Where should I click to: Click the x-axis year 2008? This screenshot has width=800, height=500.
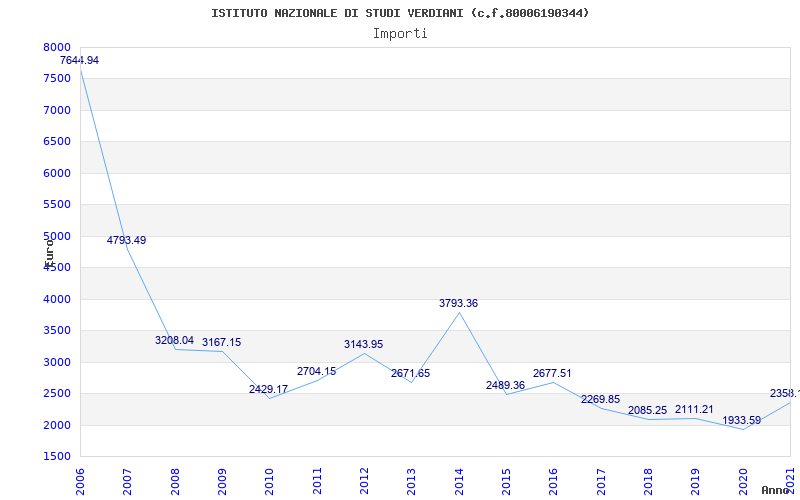point(175,482)
